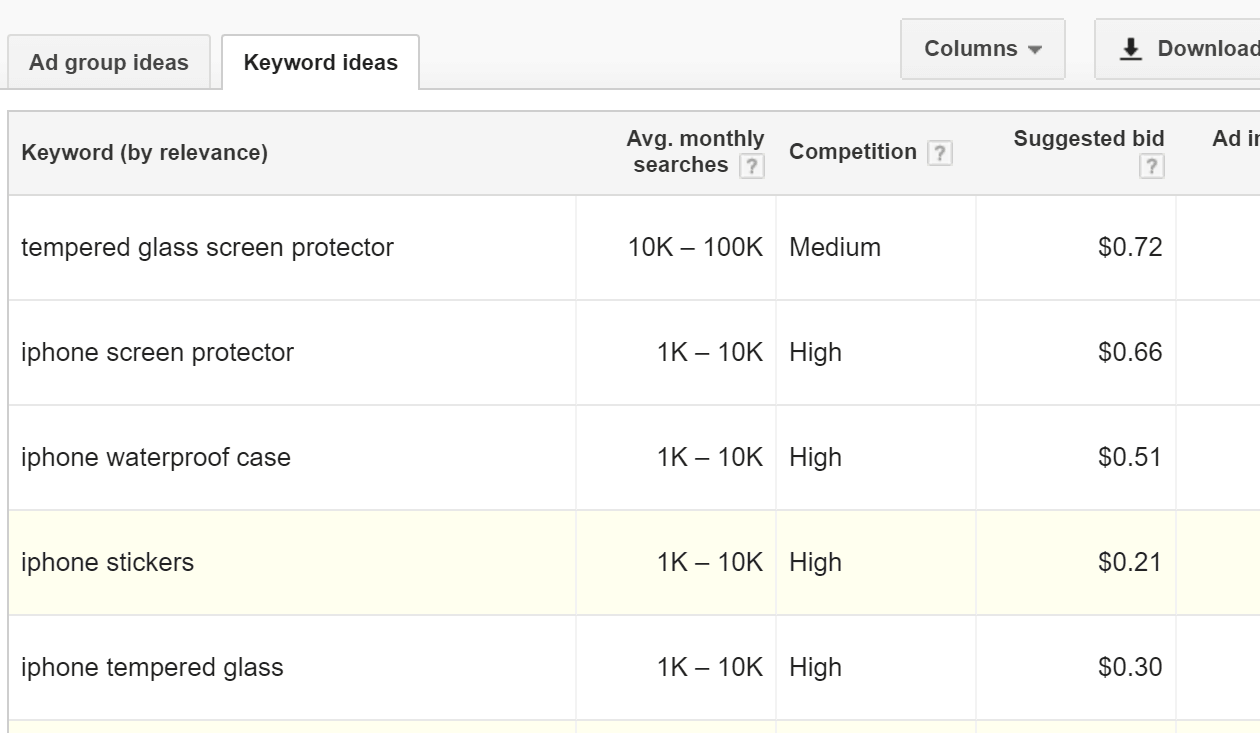Select the Keyword ideas tab
Image resolution: width=1260 pixels, height=733 pixels.
pos(321,62)
